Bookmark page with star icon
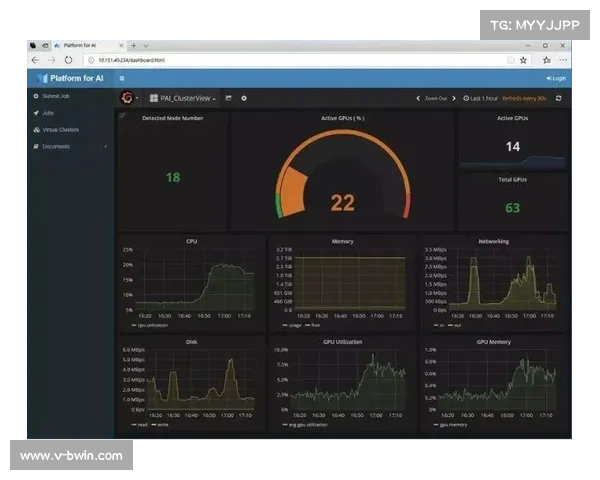 click(523, 60)
